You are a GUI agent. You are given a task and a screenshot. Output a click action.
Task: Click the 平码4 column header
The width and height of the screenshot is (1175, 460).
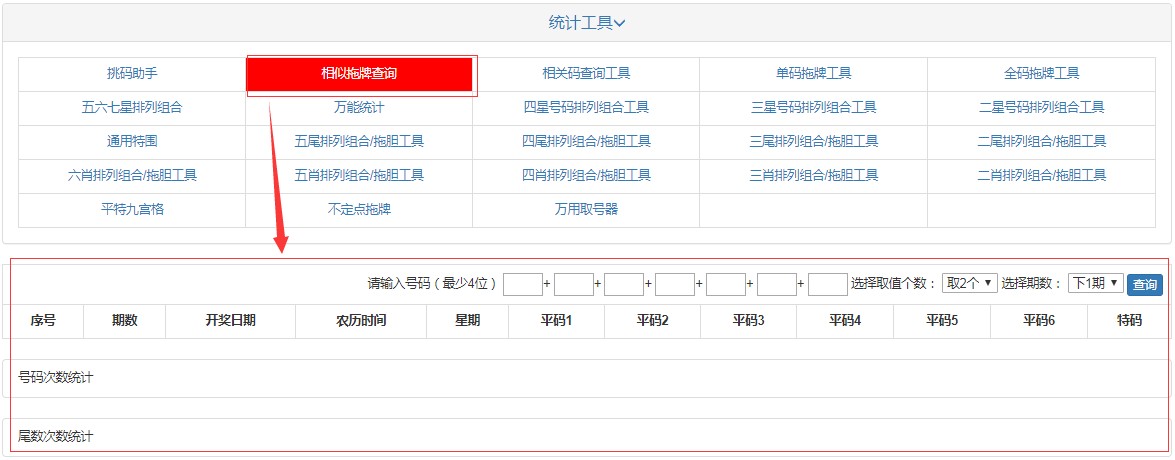[845, 321]
